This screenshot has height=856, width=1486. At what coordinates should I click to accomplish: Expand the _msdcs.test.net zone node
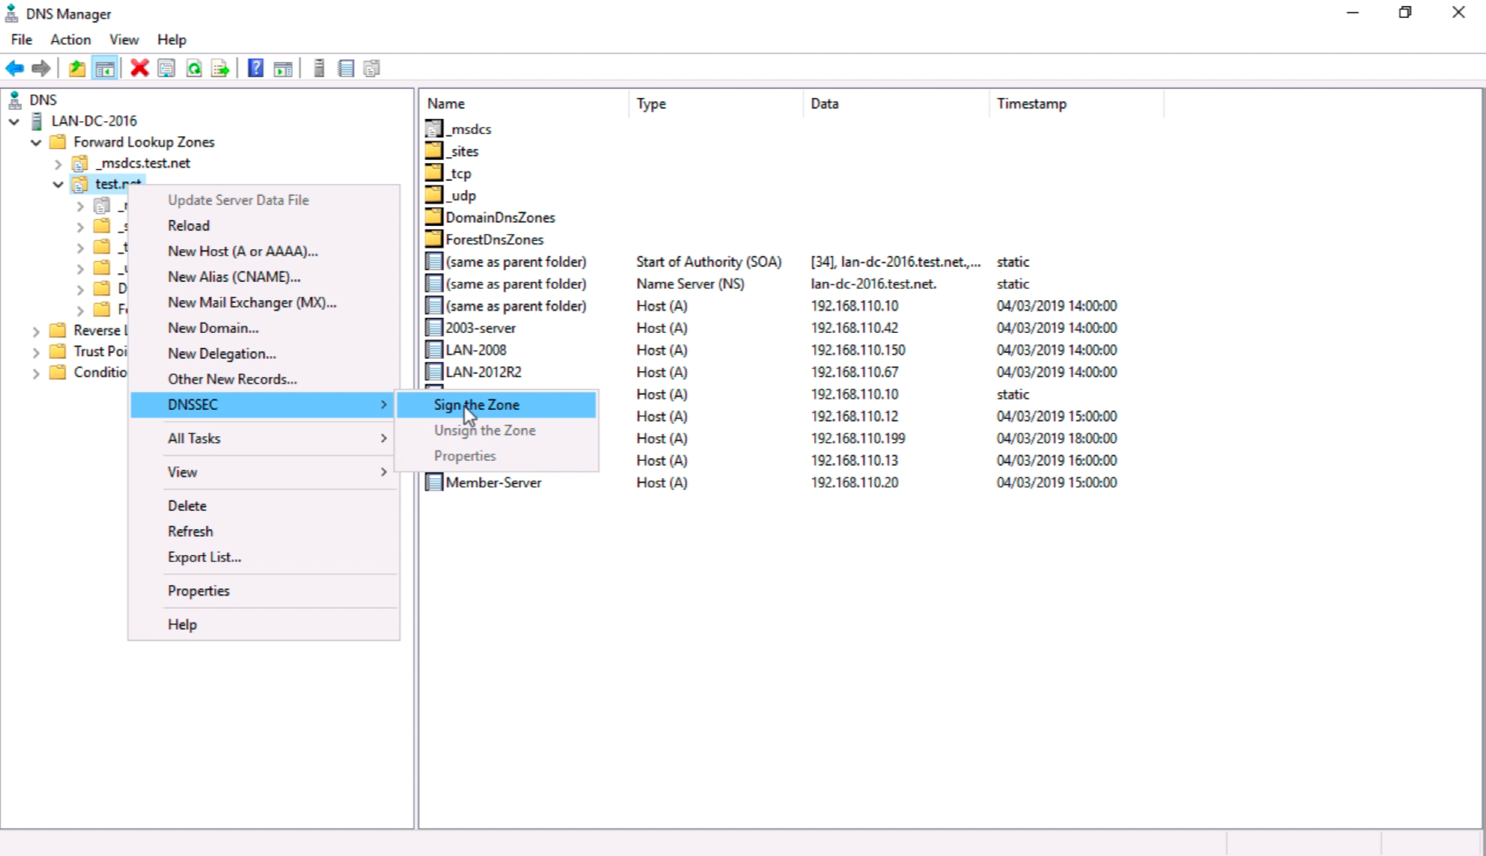58,163
